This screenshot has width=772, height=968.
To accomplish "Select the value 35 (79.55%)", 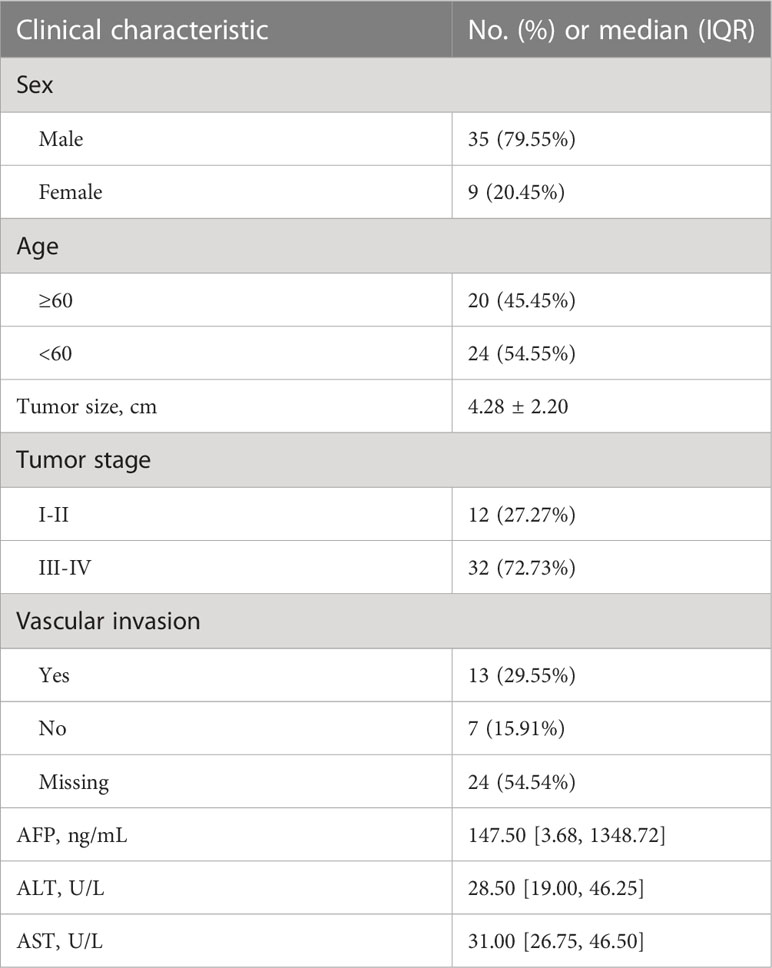I will [521, 139].
